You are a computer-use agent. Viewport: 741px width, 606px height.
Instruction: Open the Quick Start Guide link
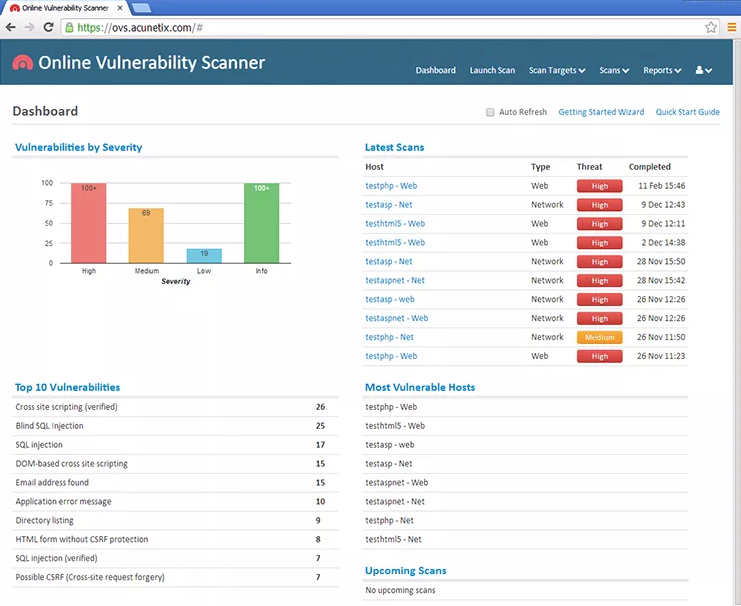(x=688, y=112)
